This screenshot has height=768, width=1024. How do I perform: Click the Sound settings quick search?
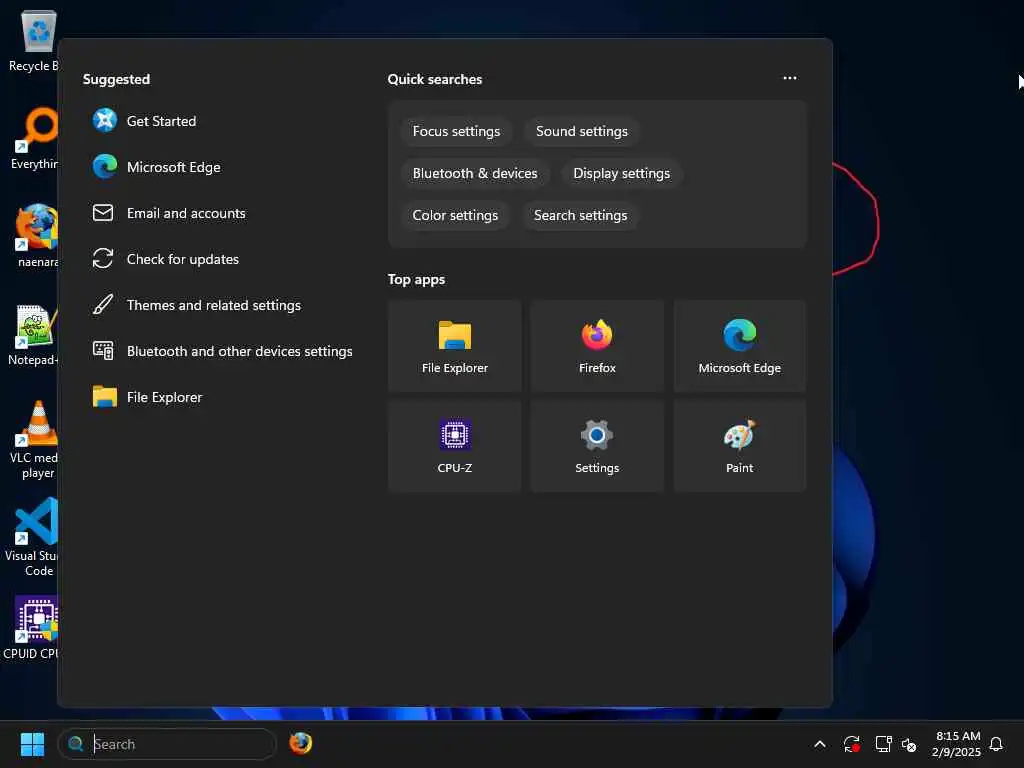[582, 131]
